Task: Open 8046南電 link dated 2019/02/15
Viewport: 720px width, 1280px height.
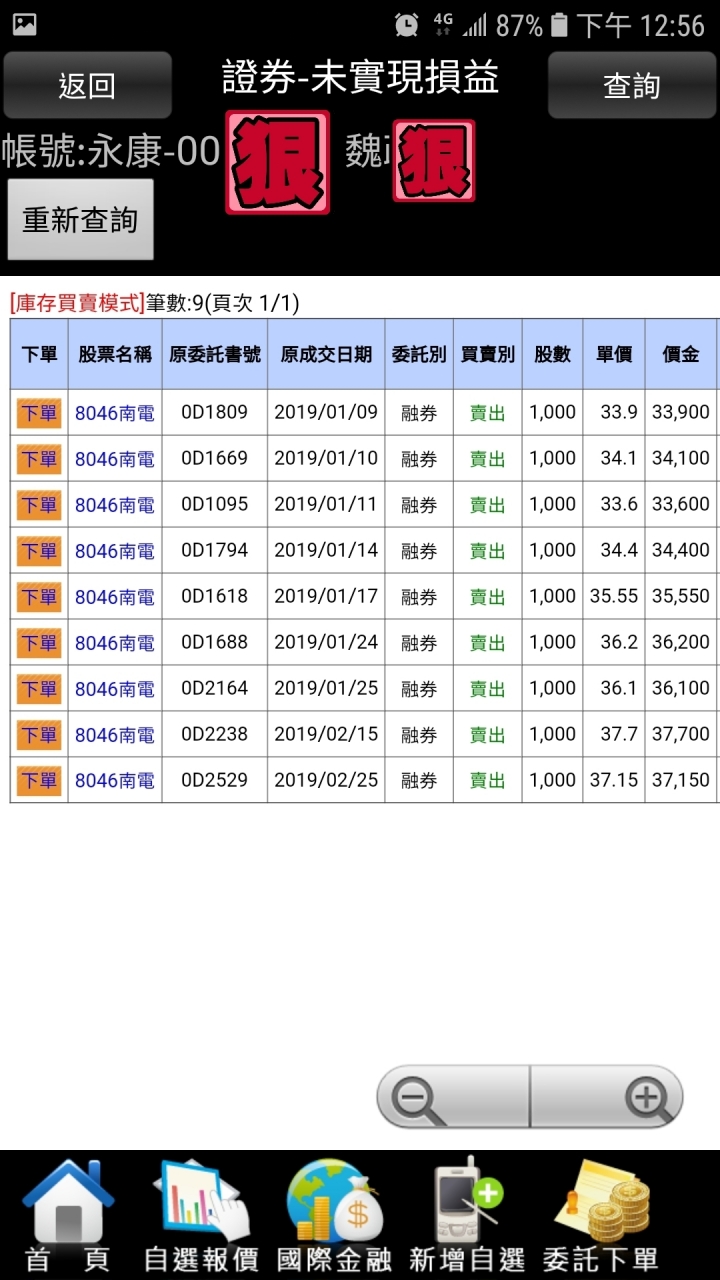Action: [115, 735]
